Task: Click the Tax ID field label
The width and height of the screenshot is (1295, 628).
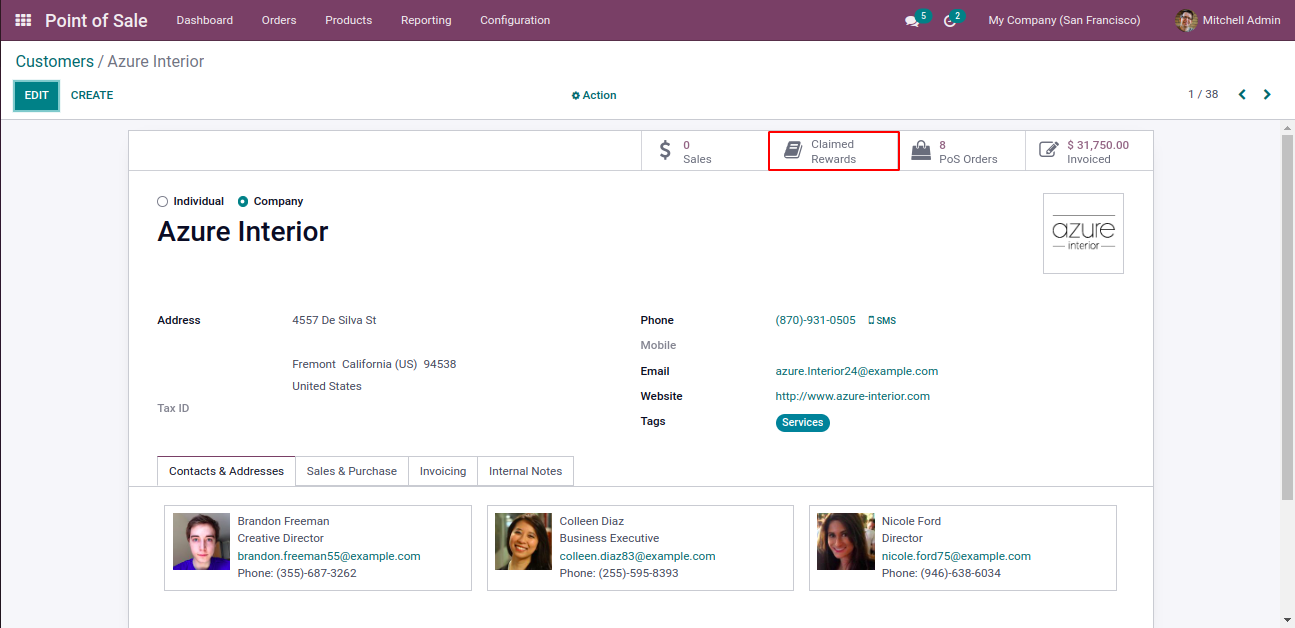Action: 173,409
